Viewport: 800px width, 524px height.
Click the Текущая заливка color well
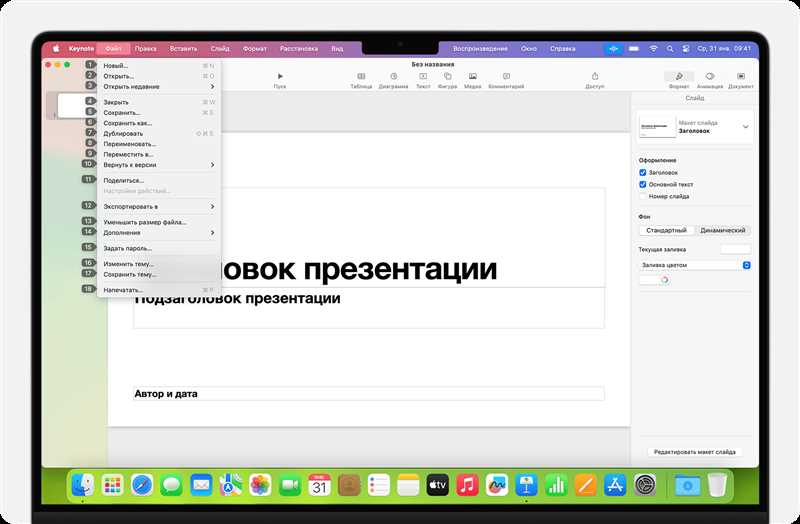[x=735, y=249]
